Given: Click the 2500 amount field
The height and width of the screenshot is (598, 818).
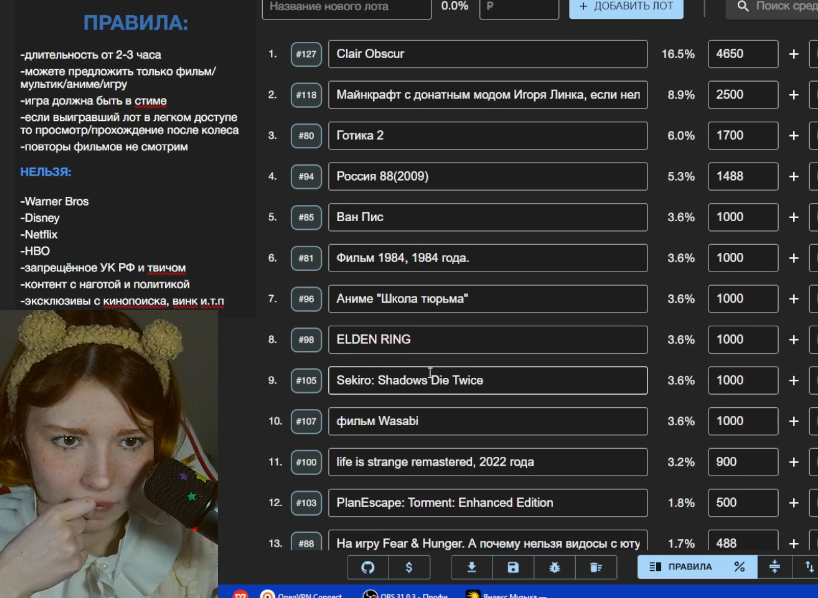Looking at the screenshot, I should coord(743,95).
